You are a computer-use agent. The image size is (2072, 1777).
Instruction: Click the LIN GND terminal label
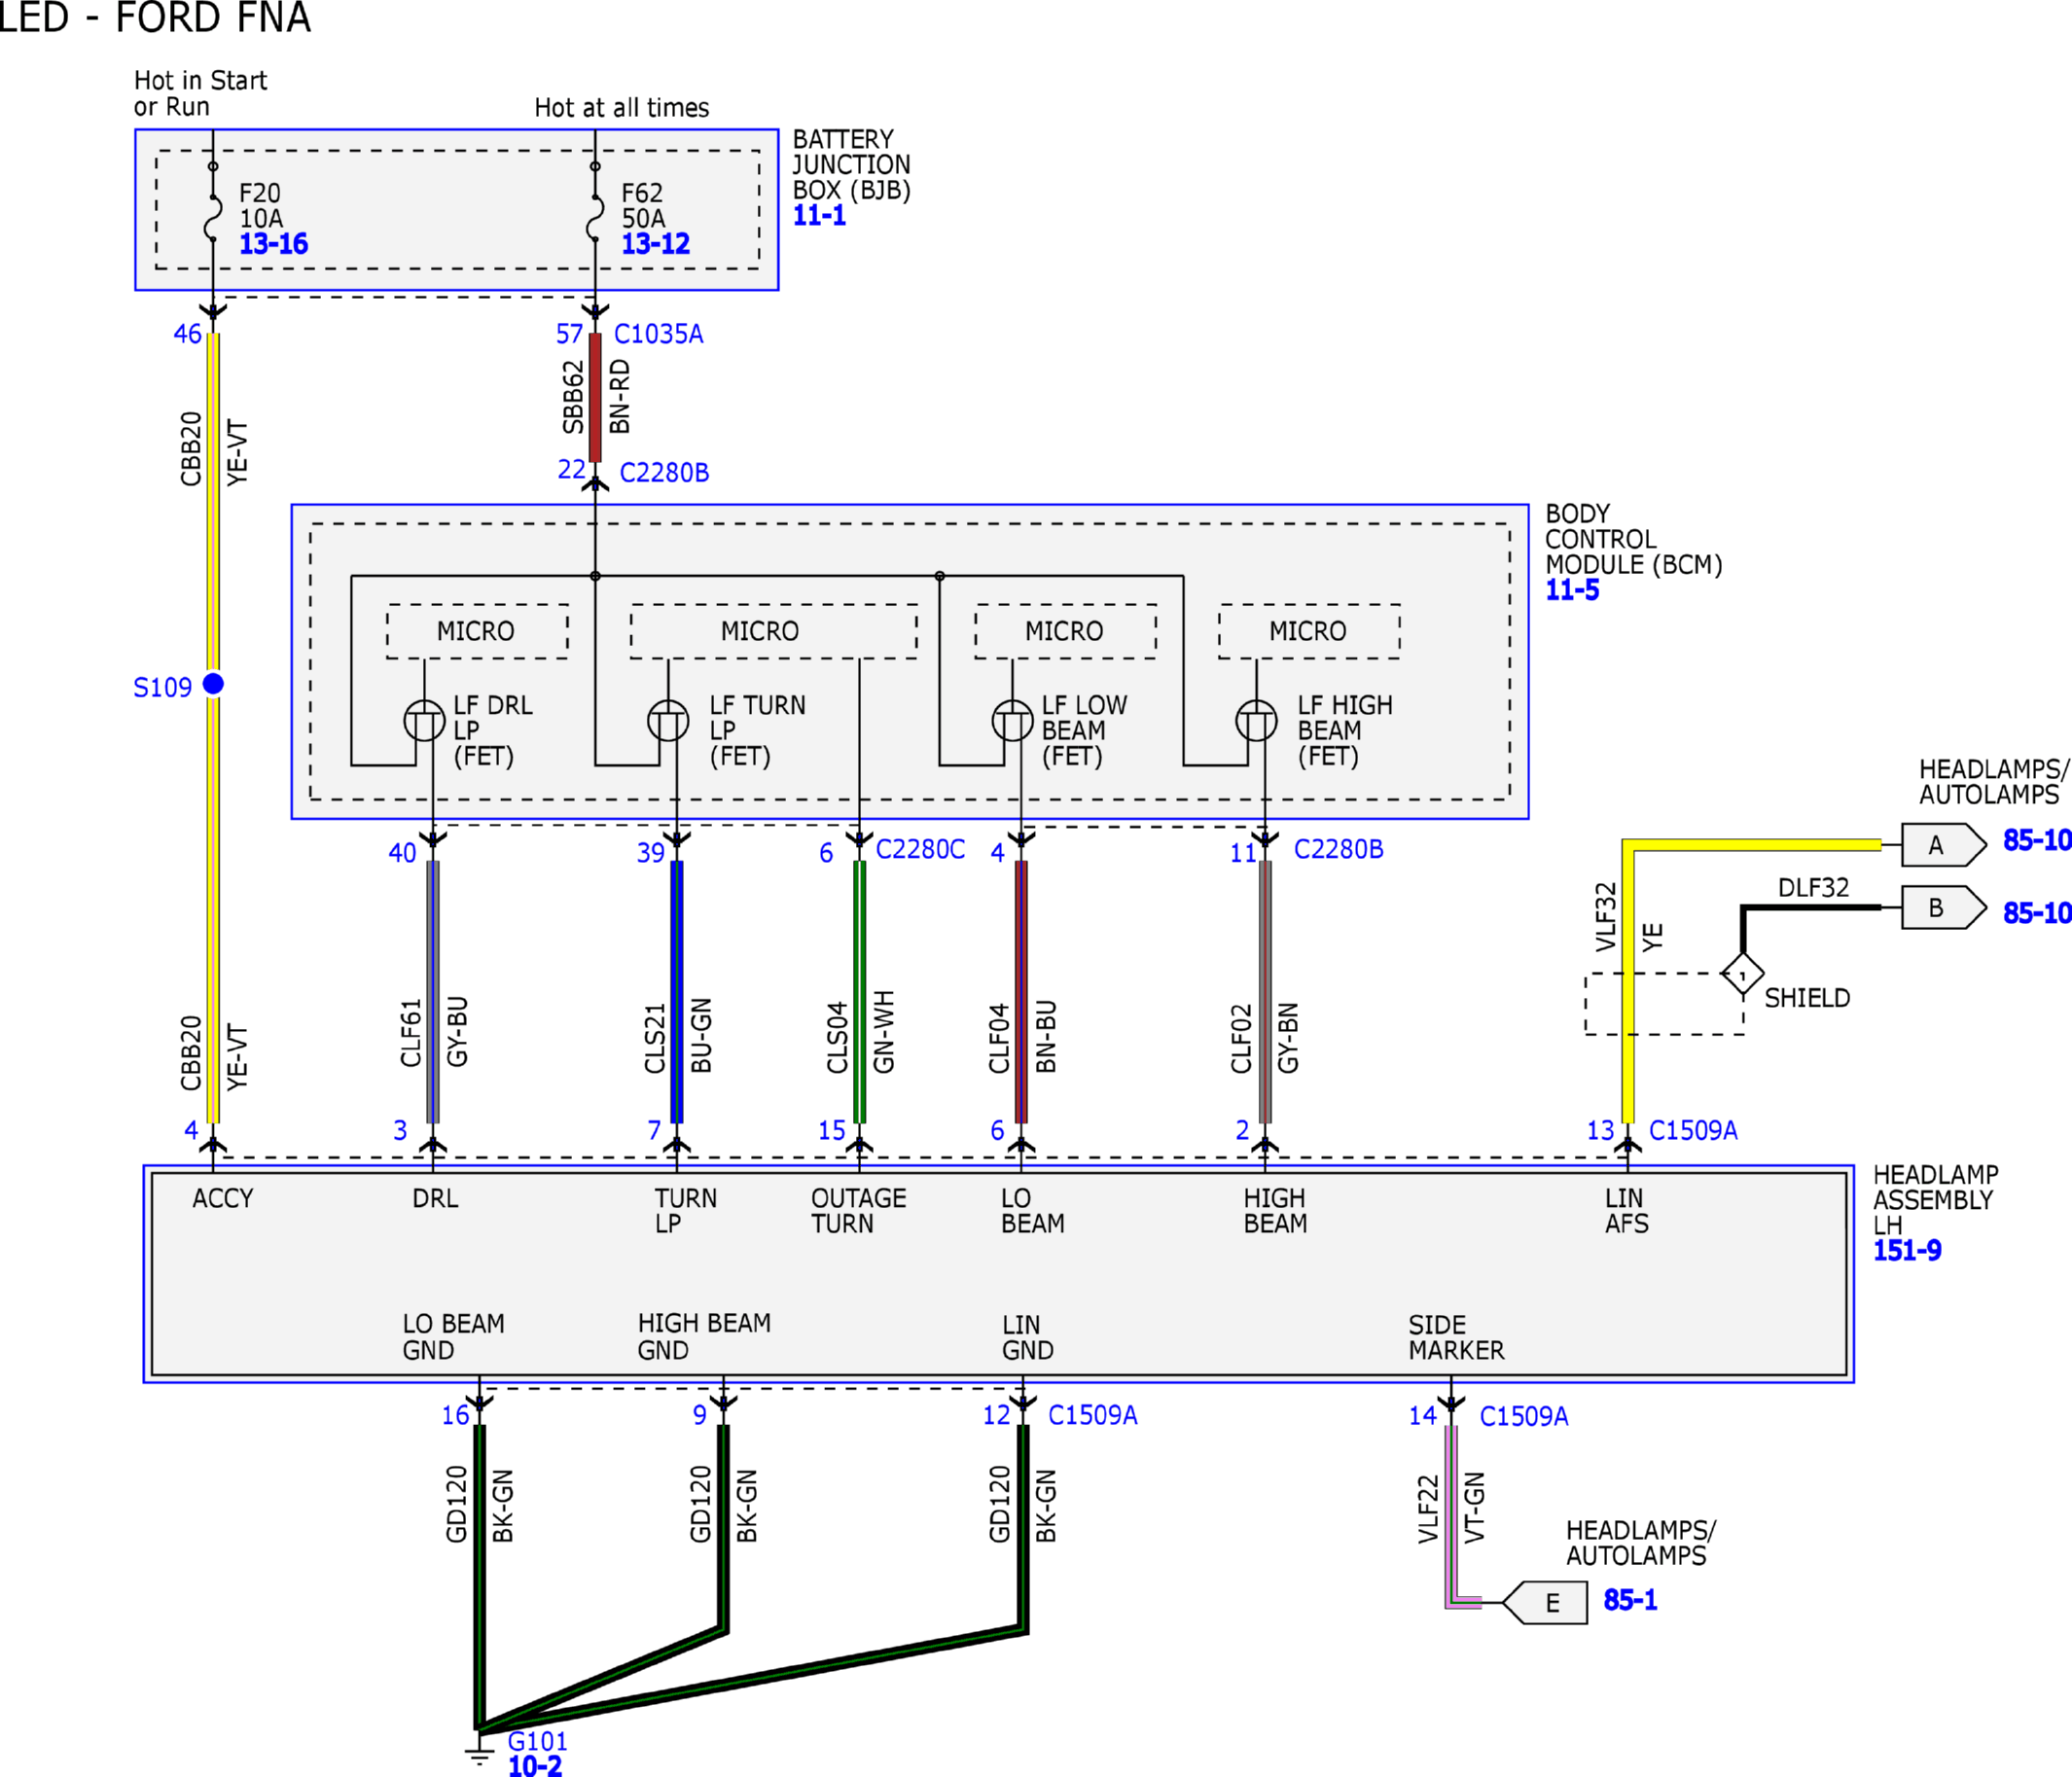click(x=1027, y=1338)
